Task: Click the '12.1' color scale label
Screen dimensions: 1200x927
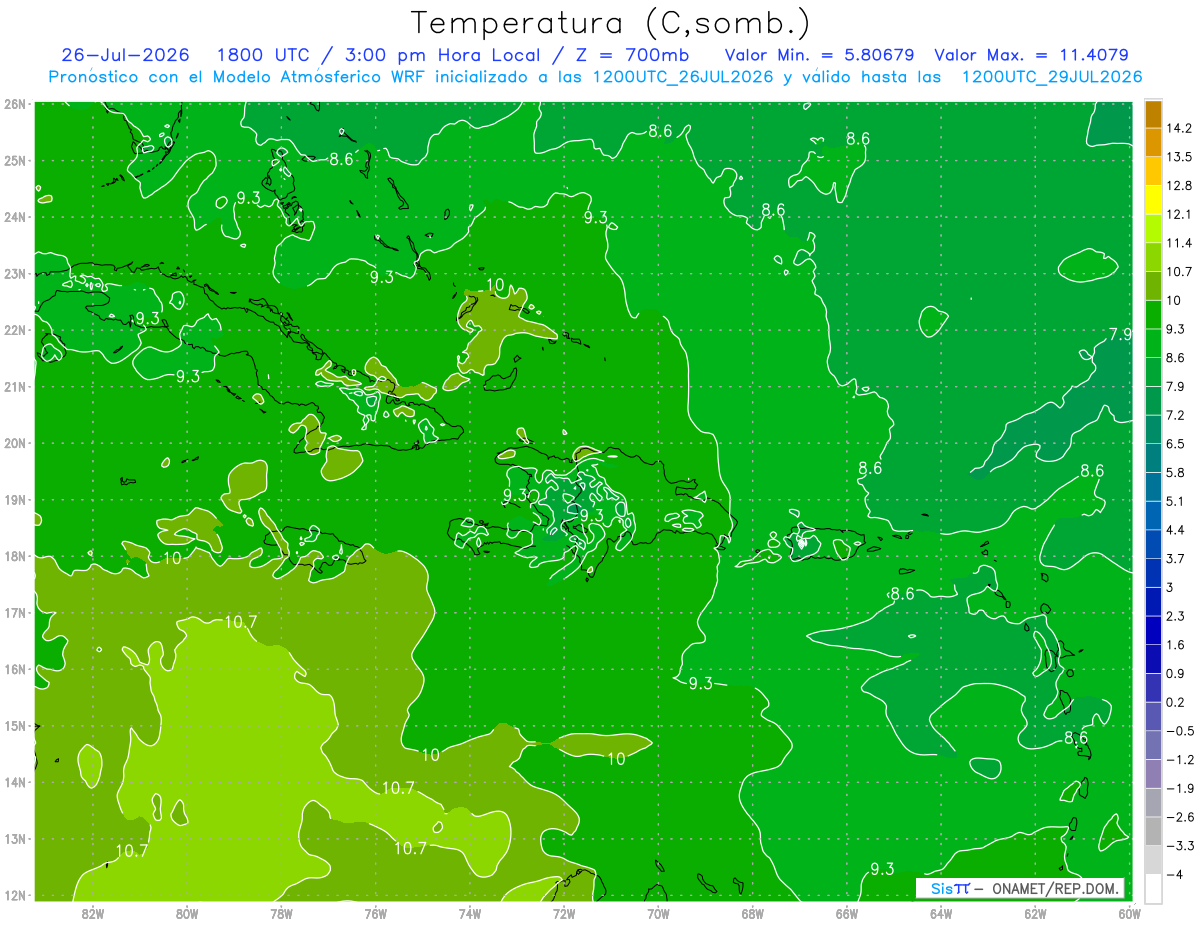Action: point(1179,214)
